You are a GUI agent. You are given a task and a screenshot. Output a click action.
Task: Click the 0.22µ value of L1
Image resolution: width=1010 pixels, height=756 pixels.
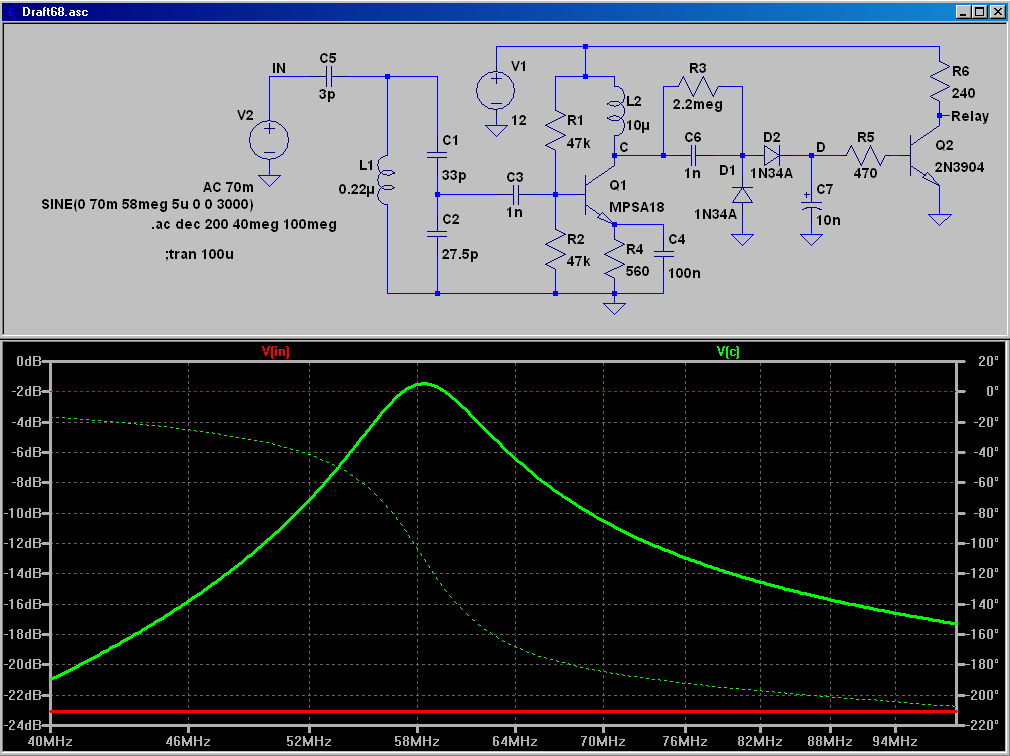tap(356, 190)
